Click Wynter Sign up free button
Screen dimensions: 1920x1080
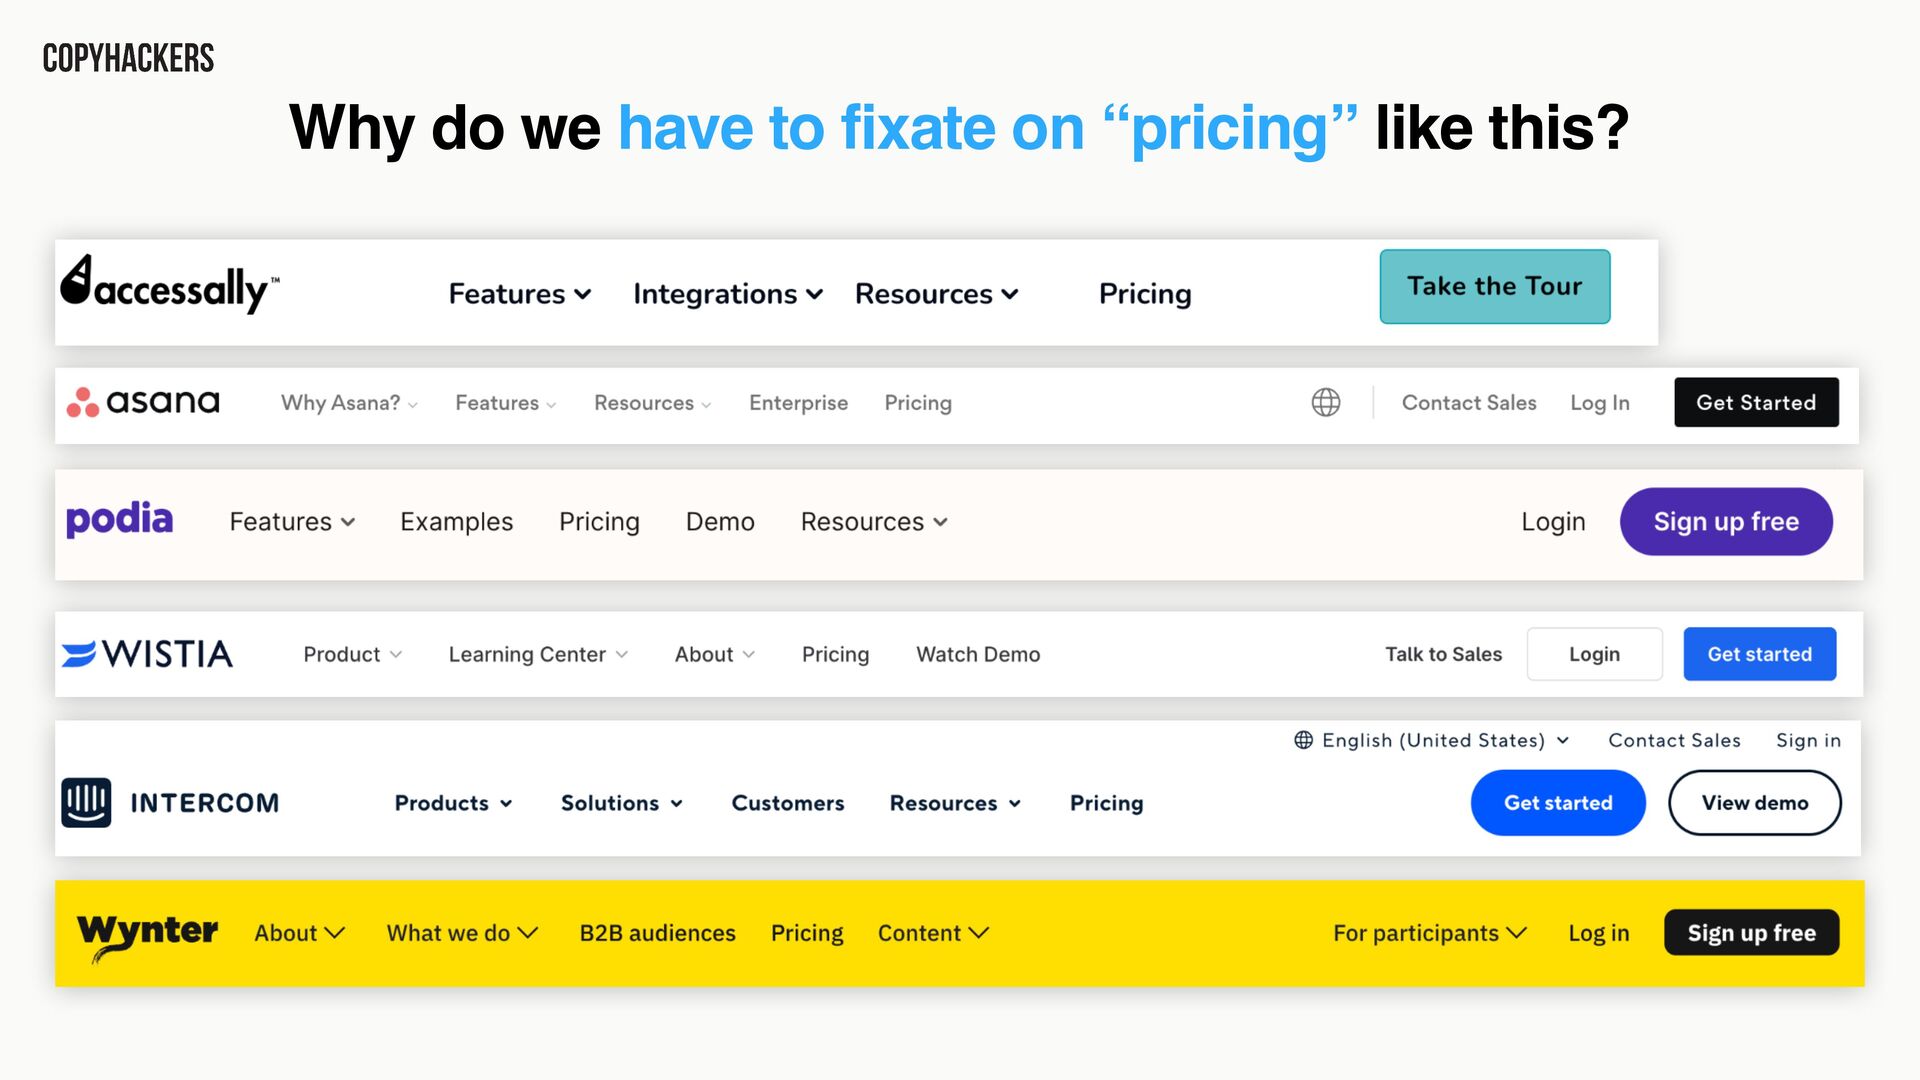click(1751, 933)
